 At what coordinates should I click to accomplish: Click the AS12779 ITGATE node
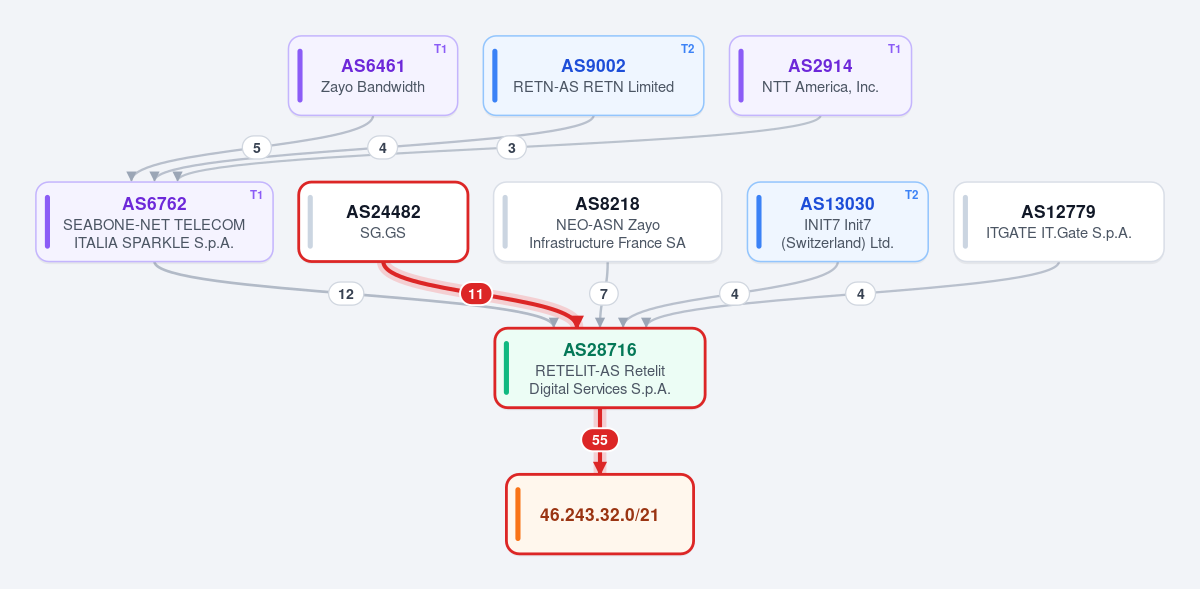pos(1058,222)
